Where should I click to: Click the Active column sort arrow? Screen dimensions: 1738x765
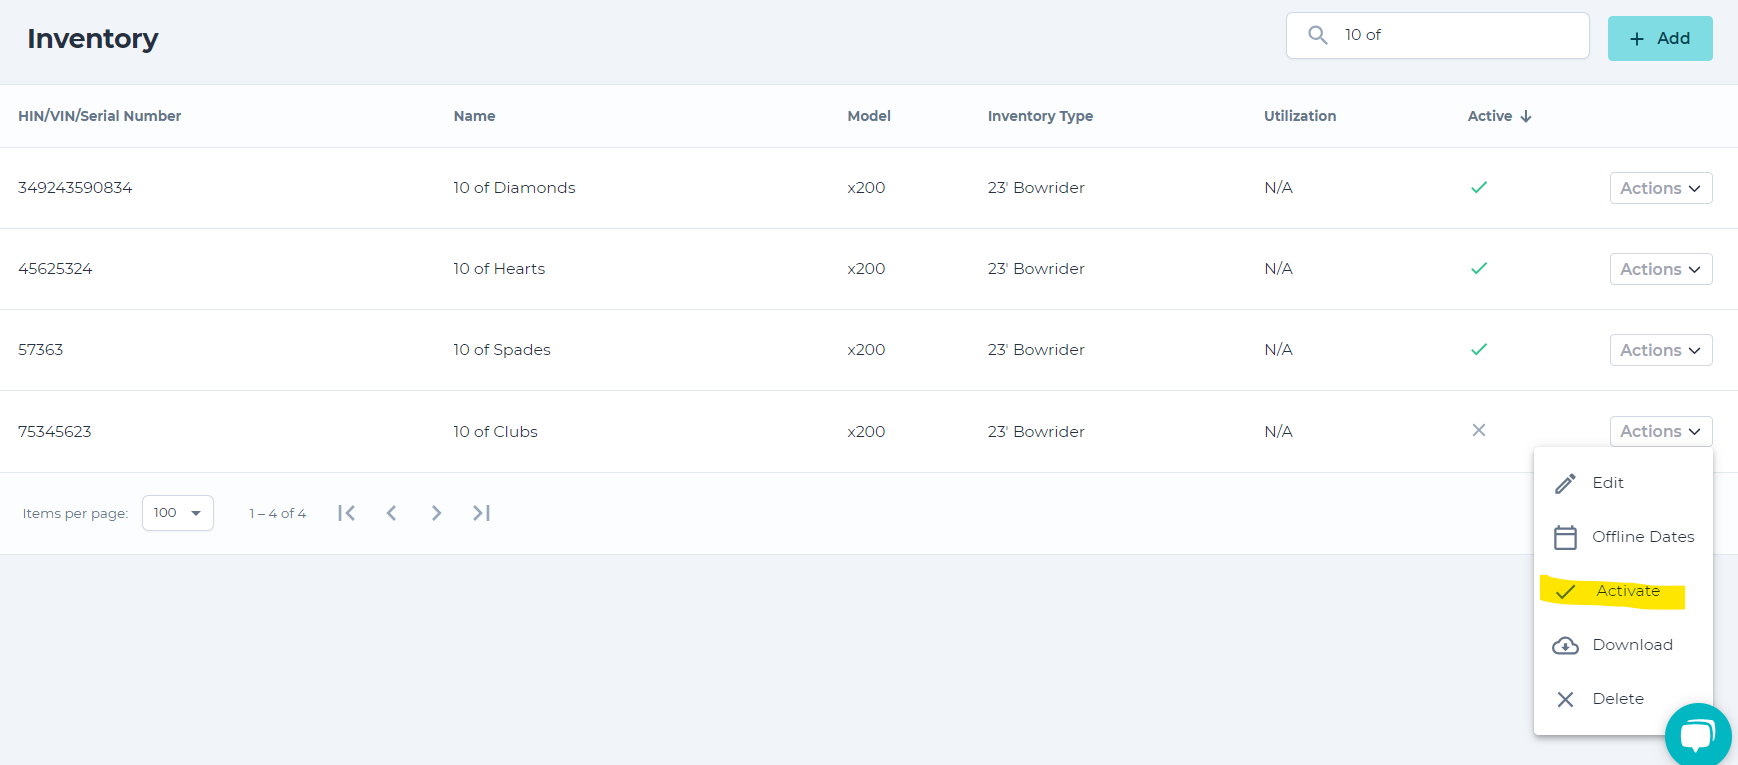(x=1526, y=116)
